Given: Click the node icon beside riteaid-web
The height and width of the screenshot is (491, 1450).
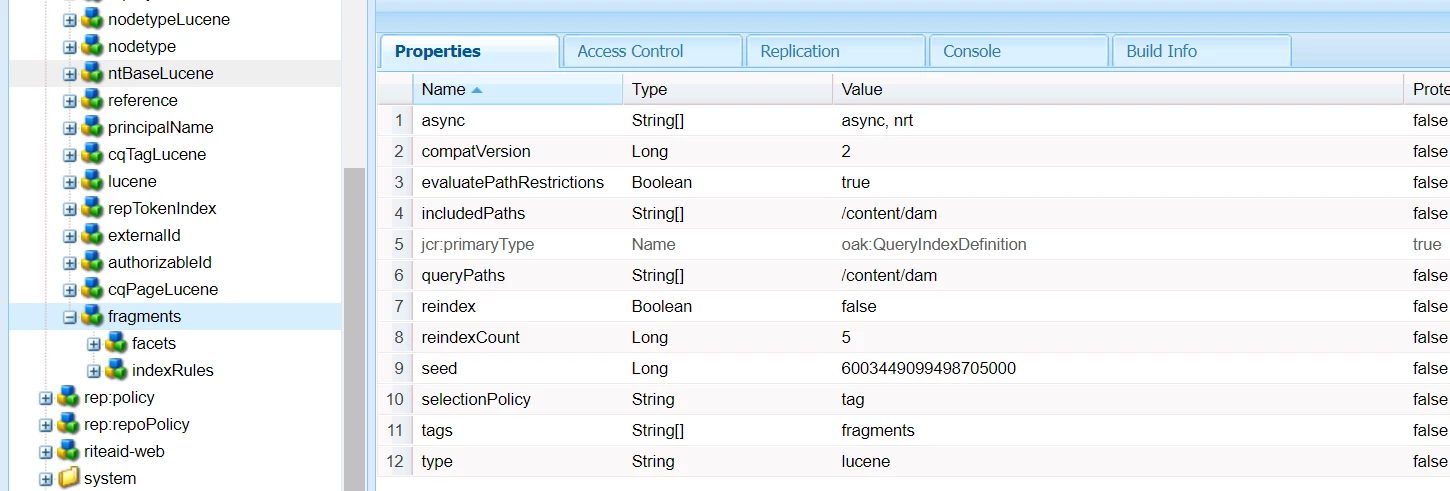Looking at the screenshot, I should (x=68, y=451).
